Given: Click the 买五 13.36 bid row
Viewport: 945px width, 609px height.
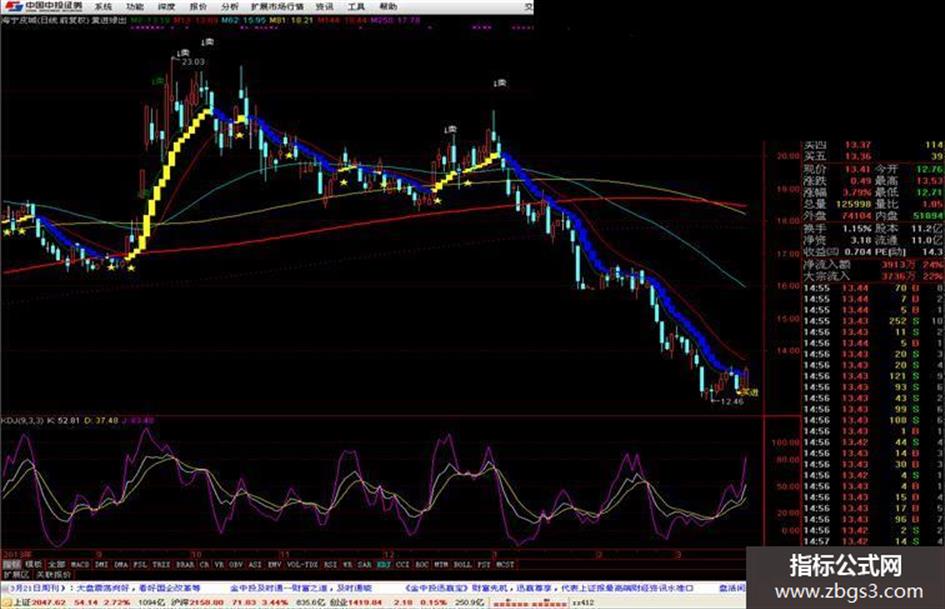Looking at the screenshot, I should click(872, 157).
